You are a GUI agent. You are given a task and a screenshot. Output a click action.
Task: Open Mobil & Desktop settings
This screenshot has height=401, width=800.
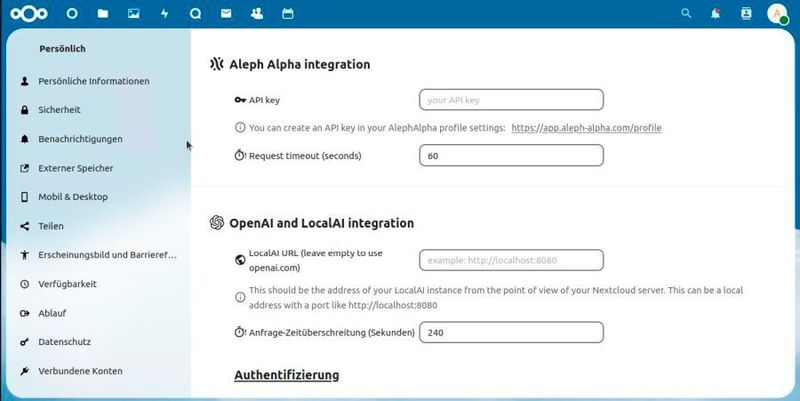(73, 197)
